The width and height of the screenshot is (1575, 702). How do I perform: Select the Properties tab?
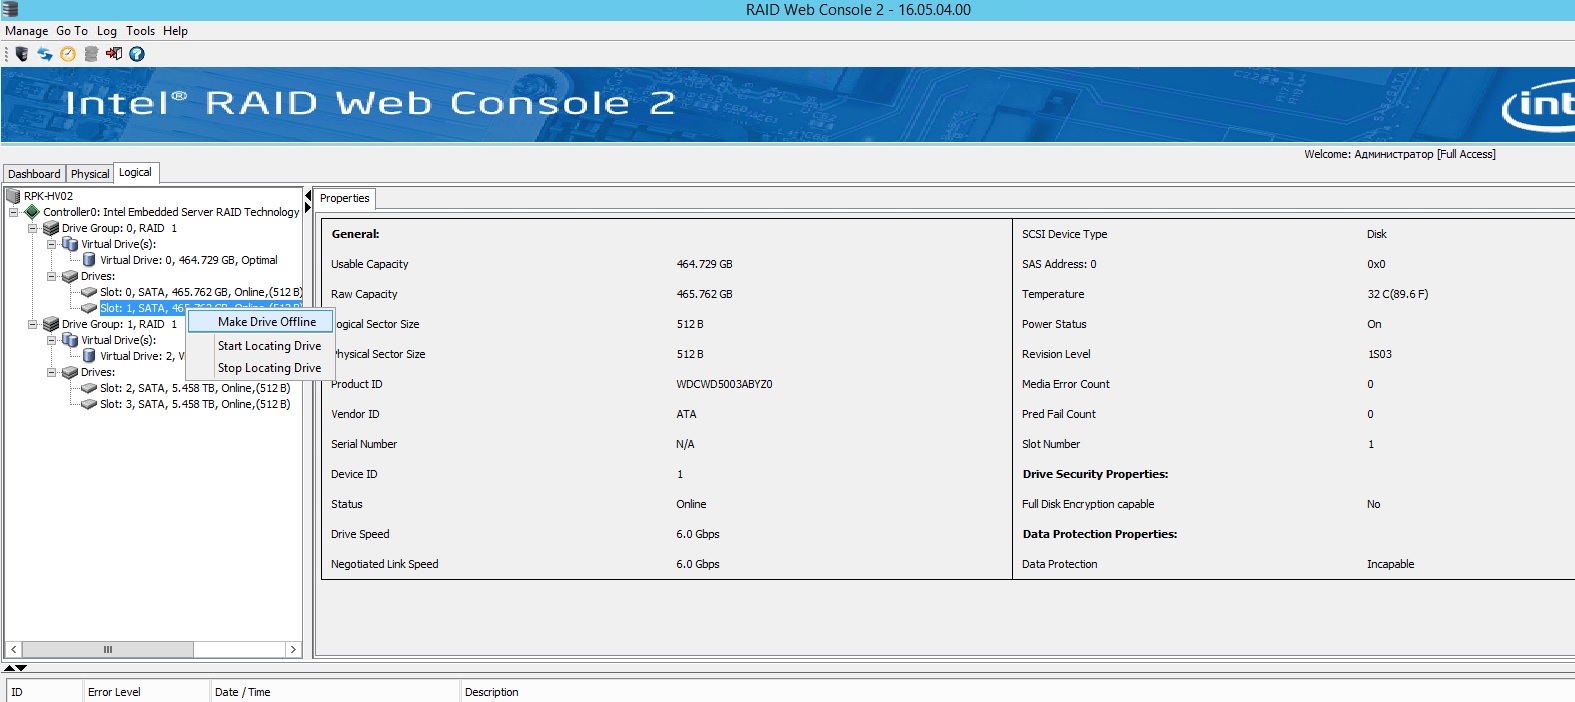pos(345,198)
